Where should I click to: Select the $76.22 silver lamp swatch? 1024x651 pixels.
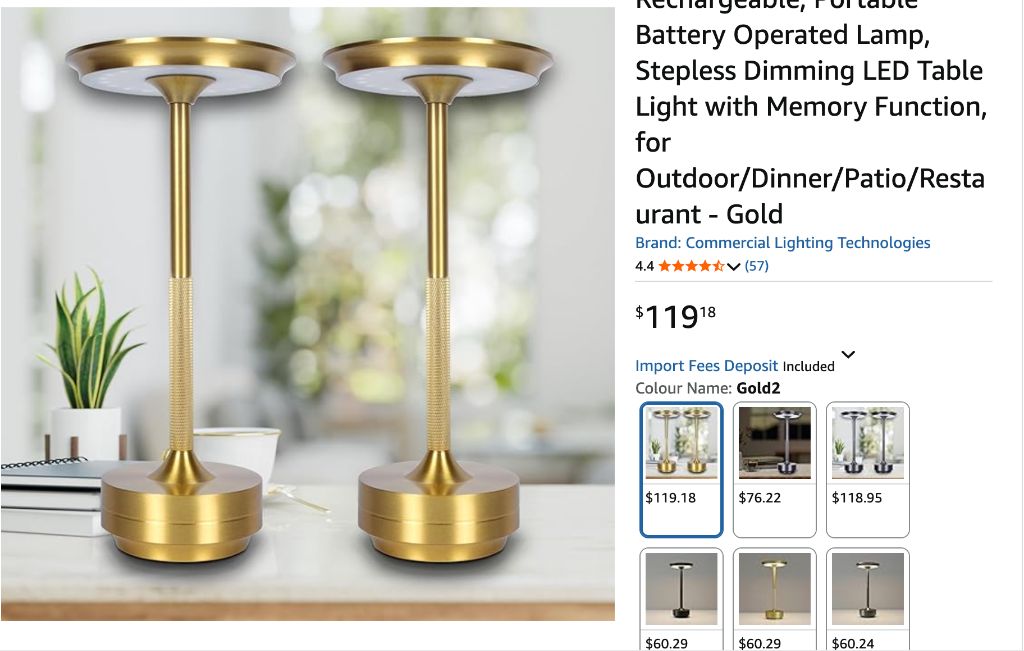(775, 469)
